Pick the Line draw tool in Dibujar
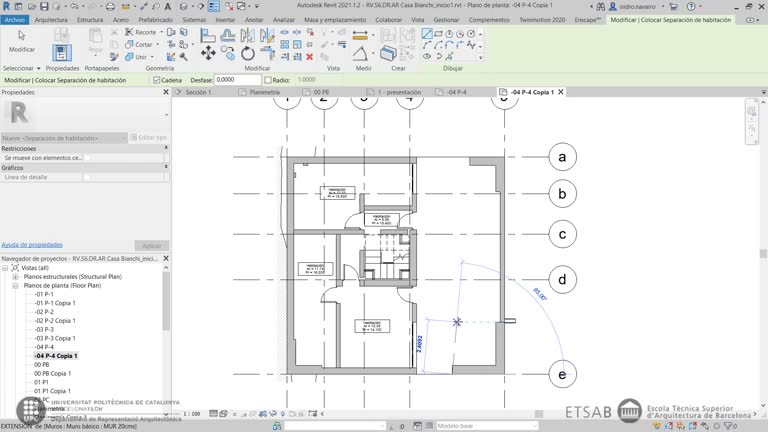Viewport: 768px width, 432px height. pos(428,33)
